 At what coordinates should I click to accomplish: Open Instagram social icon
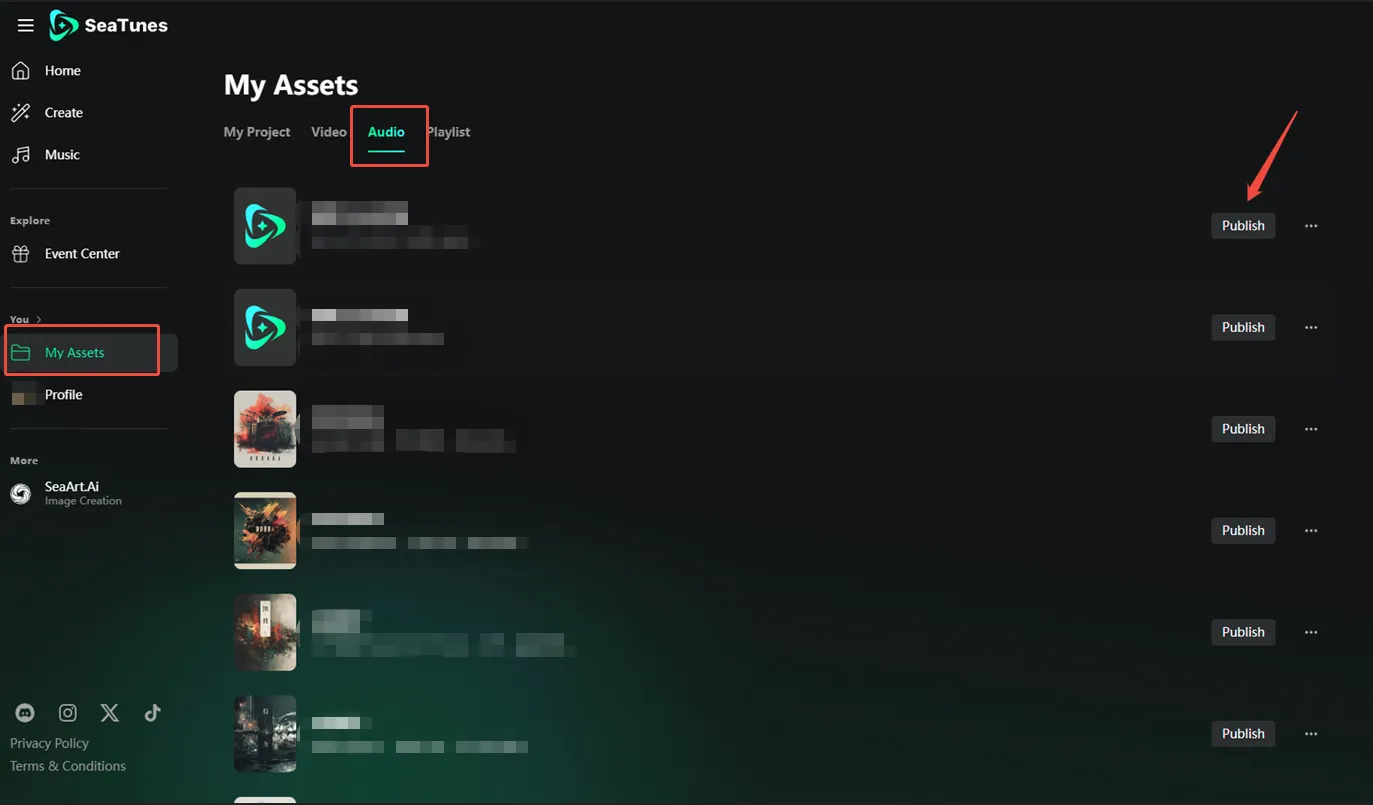pos(68,713)
